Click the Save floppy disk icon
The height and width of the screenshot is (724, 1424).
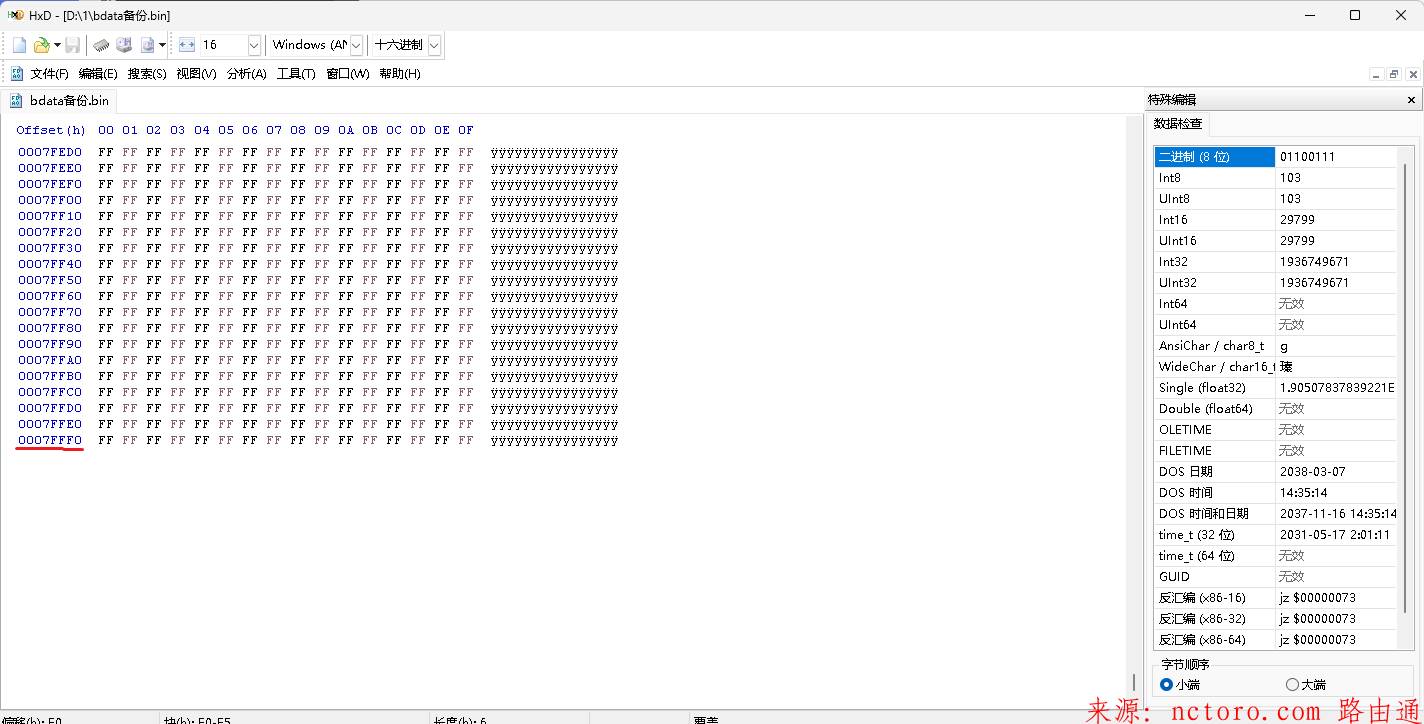point(73,45)
